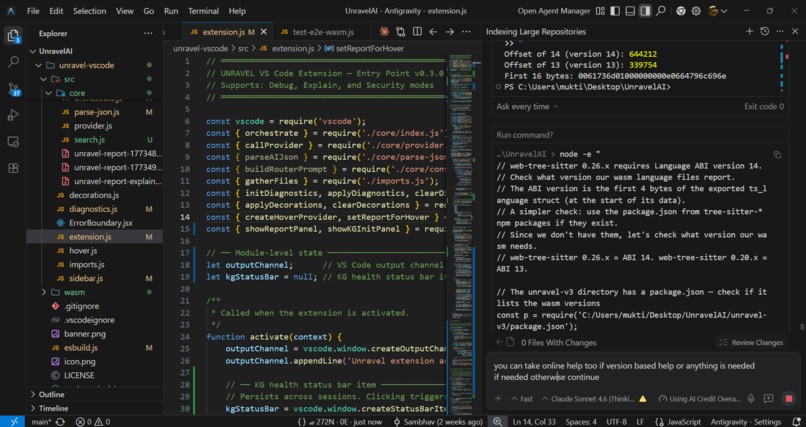
Task: Customize layout icon in title bar
Action: click(600, 11)
